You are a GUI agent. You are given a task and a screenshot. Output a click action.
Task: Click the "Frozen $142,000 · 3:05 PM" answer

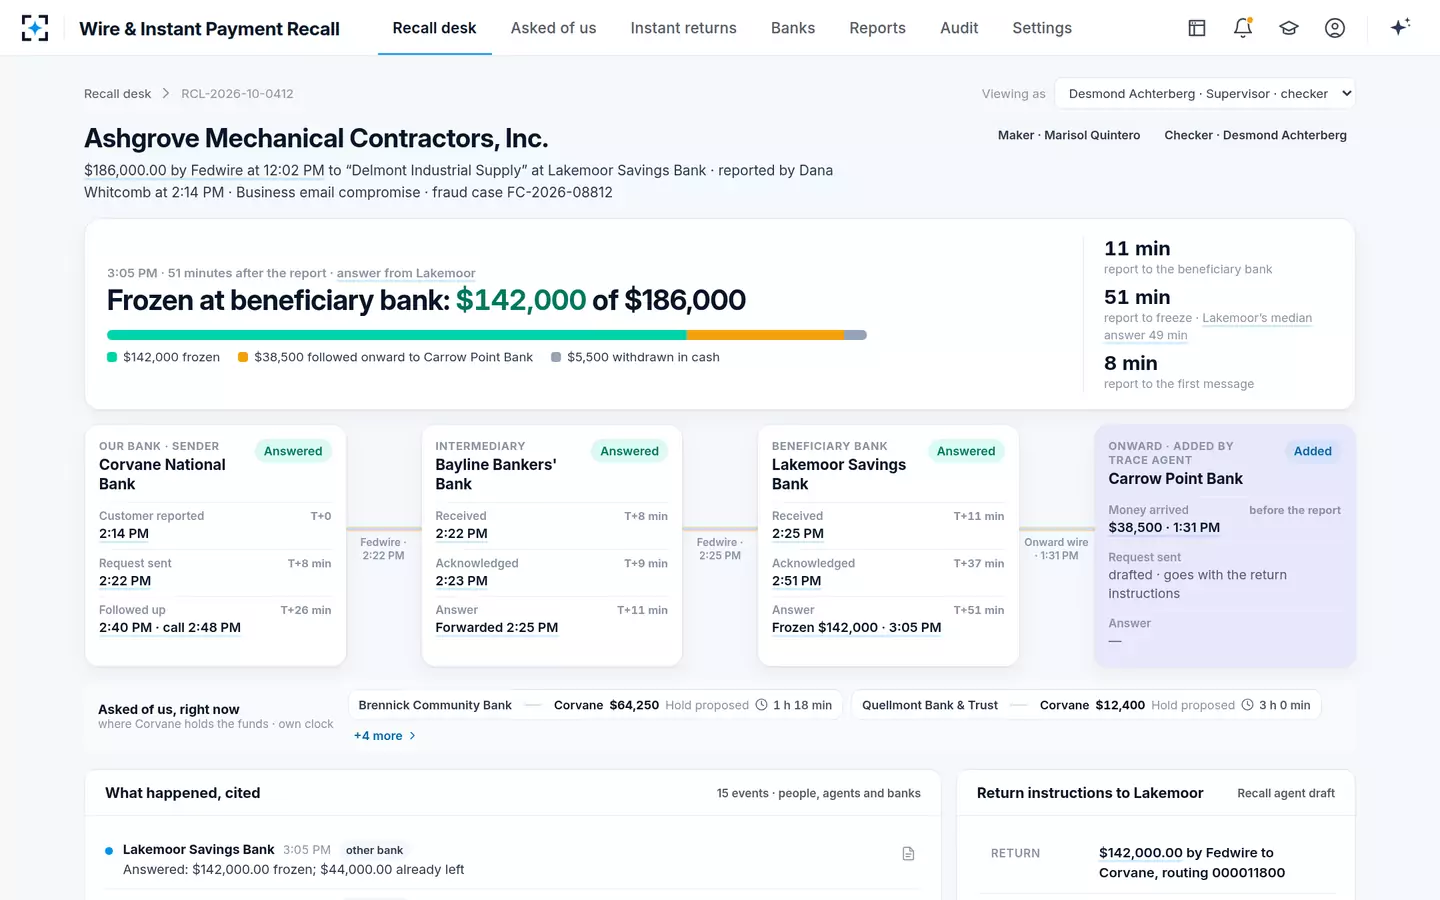(856, 628)
